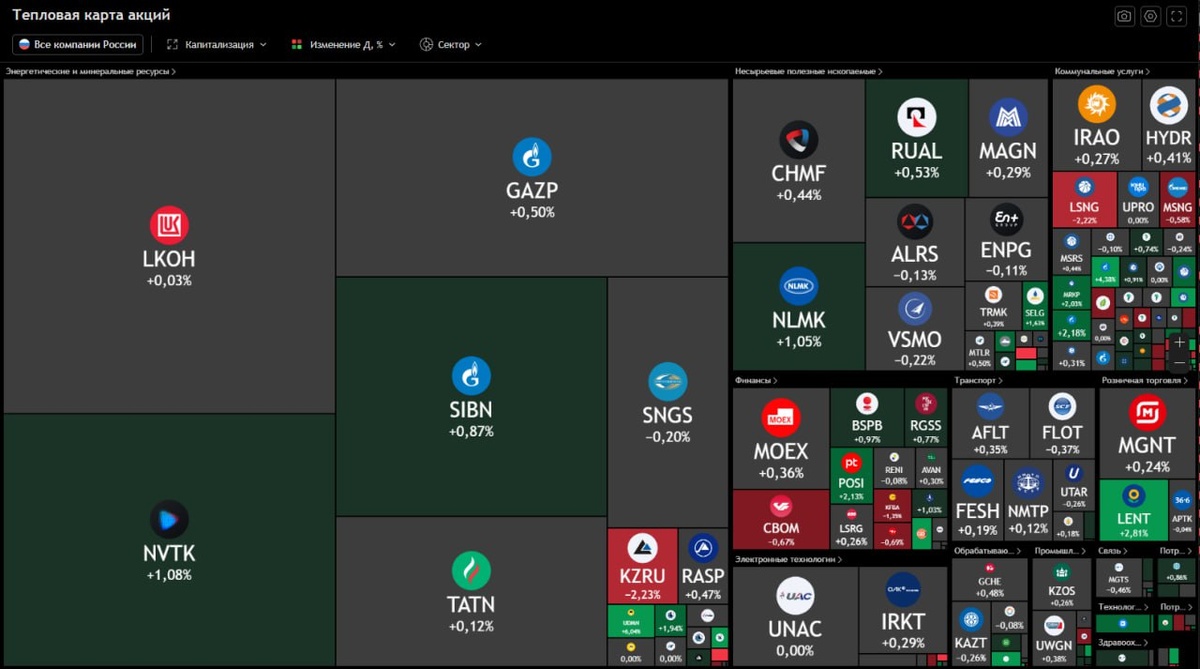Click the RUAL Rusal logo
This screenshot has height=669, width=1200.
click(916, 117)
